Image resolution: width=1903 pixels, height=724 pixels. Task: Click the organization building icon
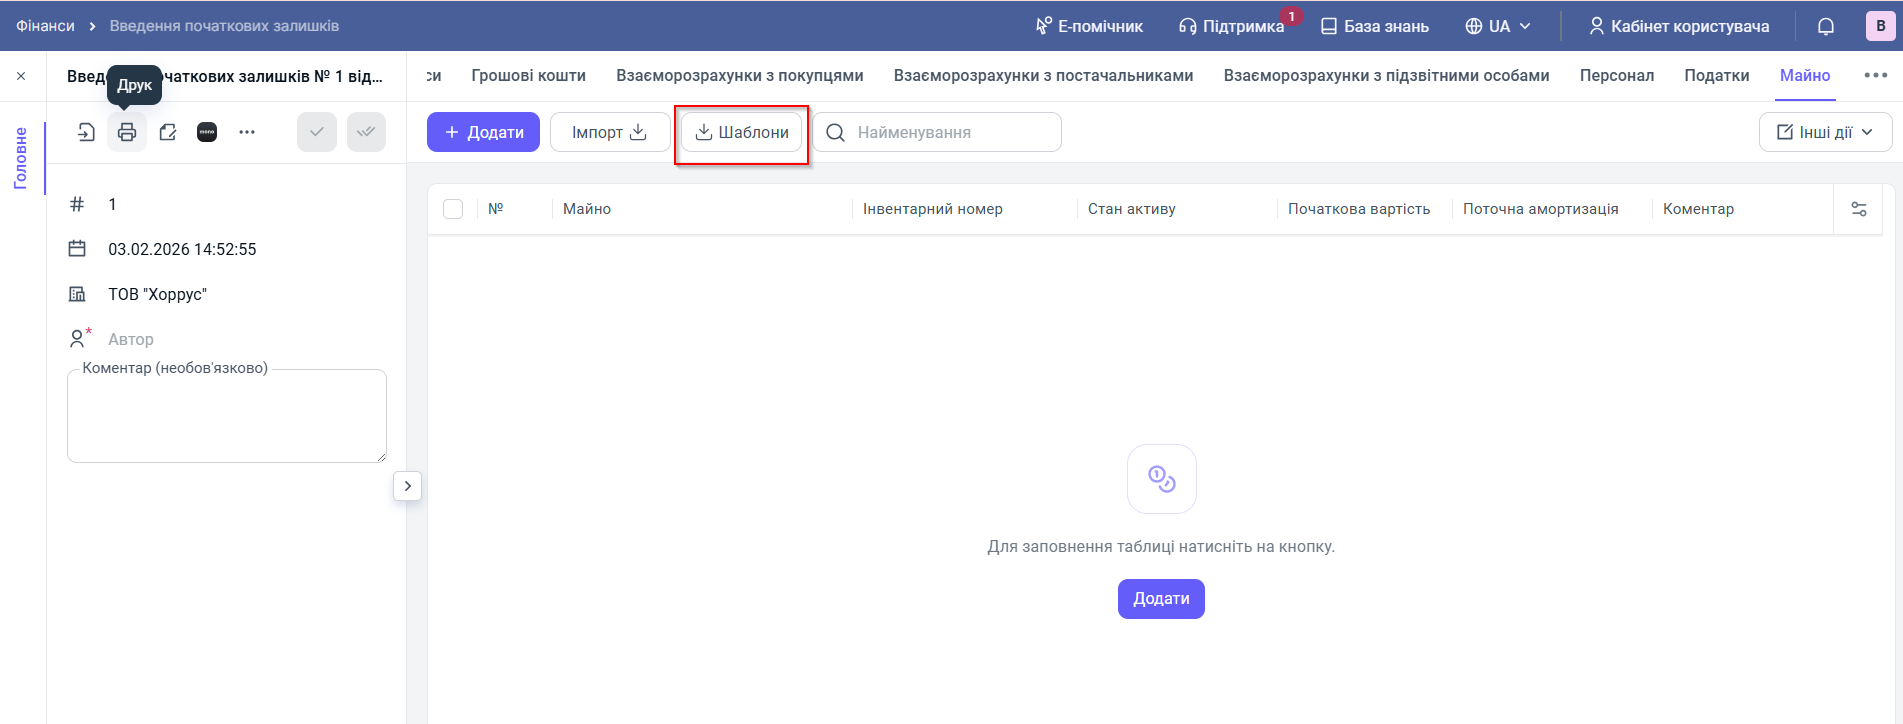pyautogui.click(x=77, y=294)
